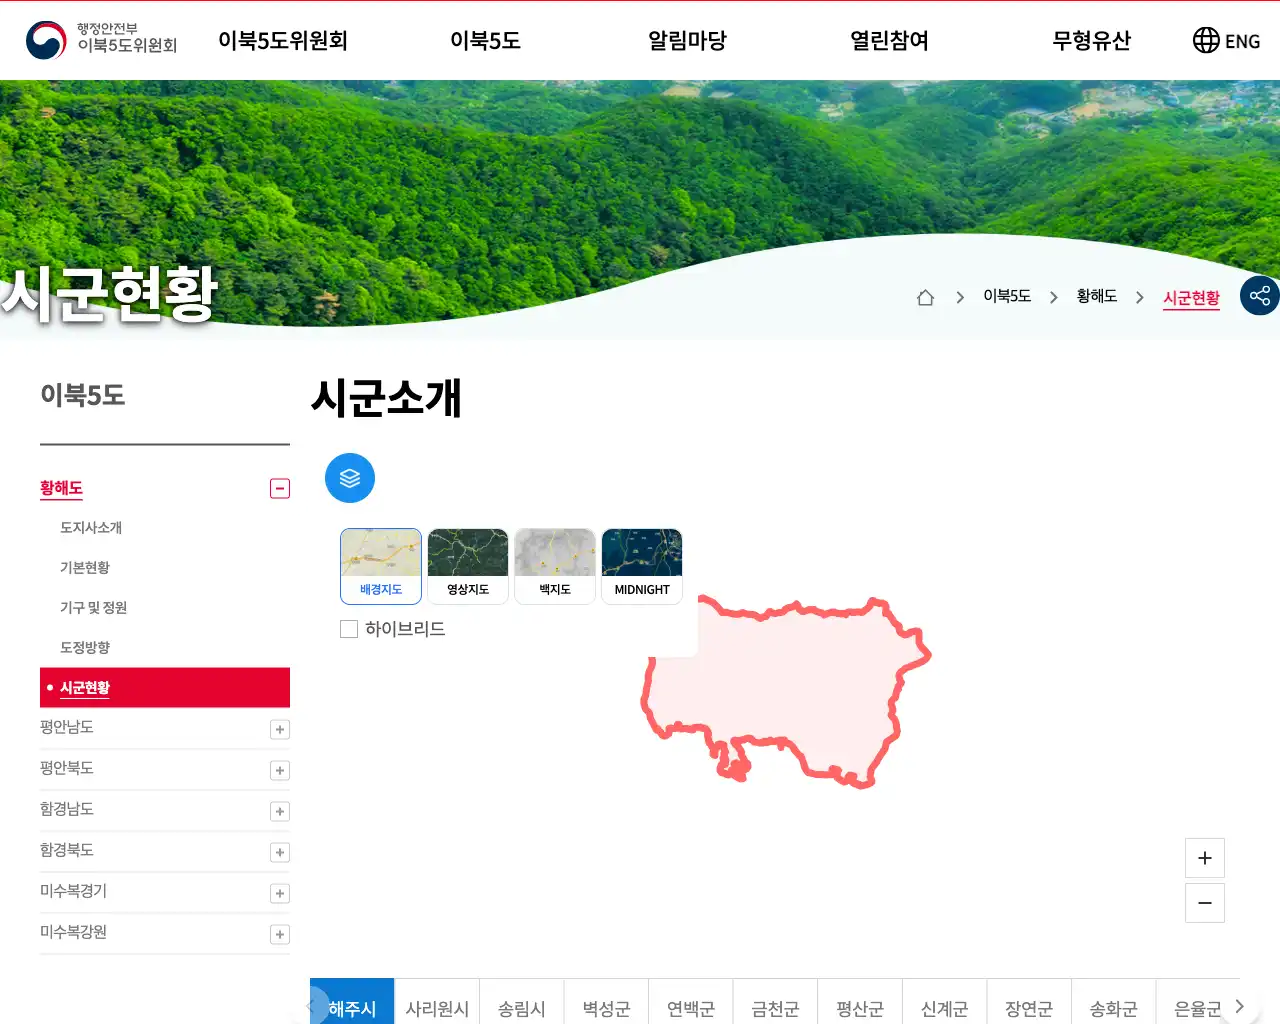The height and width of the screenshot is (1024, 1280).
Task: Expand the 평안북도 section
Action: click(280, 770)
